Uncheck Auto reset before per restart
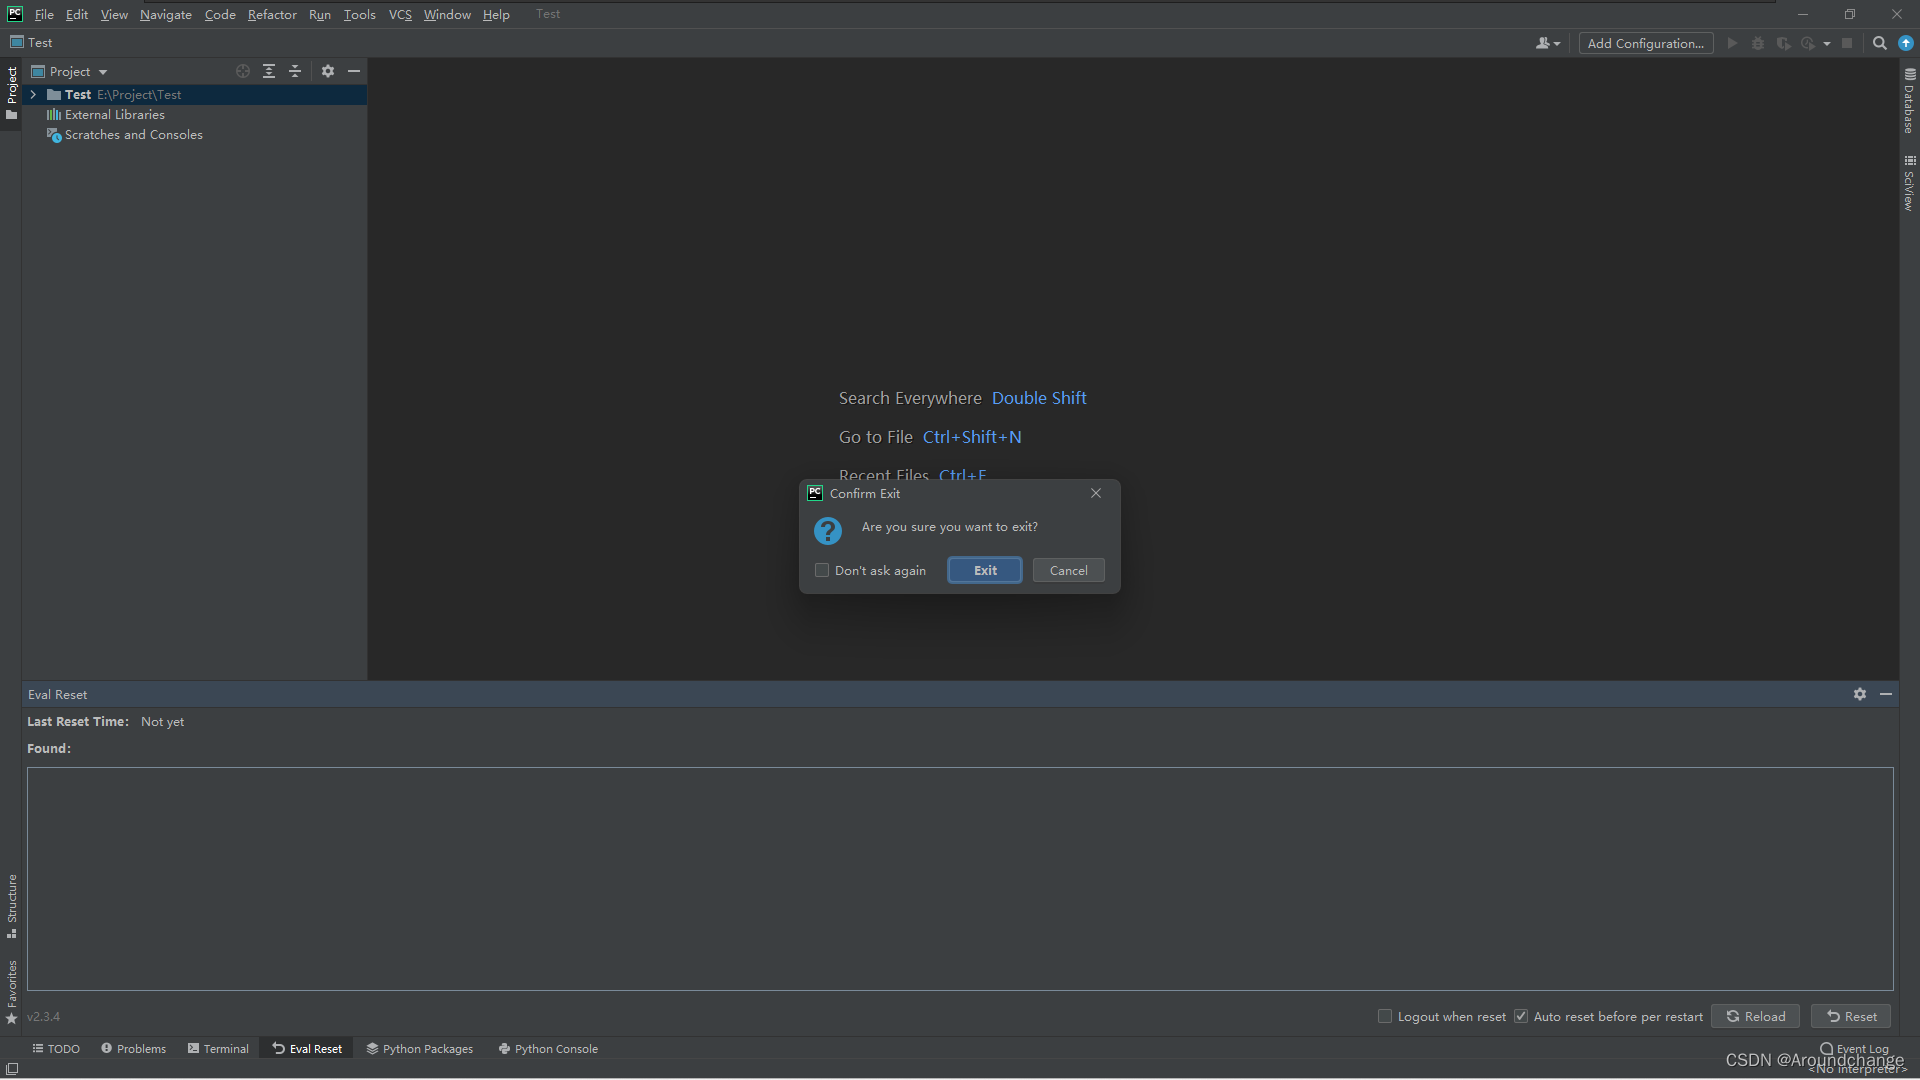This screenshot has width=1920, height=1080. (1521, 1016)
